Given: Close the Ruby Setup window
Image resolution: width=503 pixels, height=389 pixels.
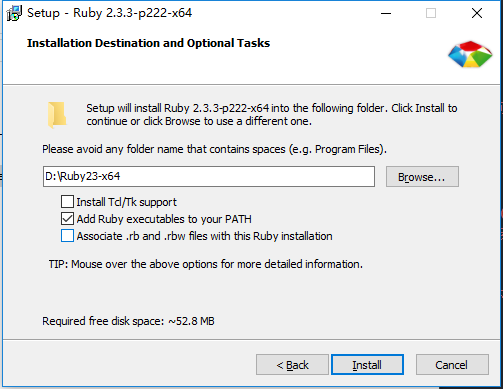Looking at the screenshot, I should (477, 13).
